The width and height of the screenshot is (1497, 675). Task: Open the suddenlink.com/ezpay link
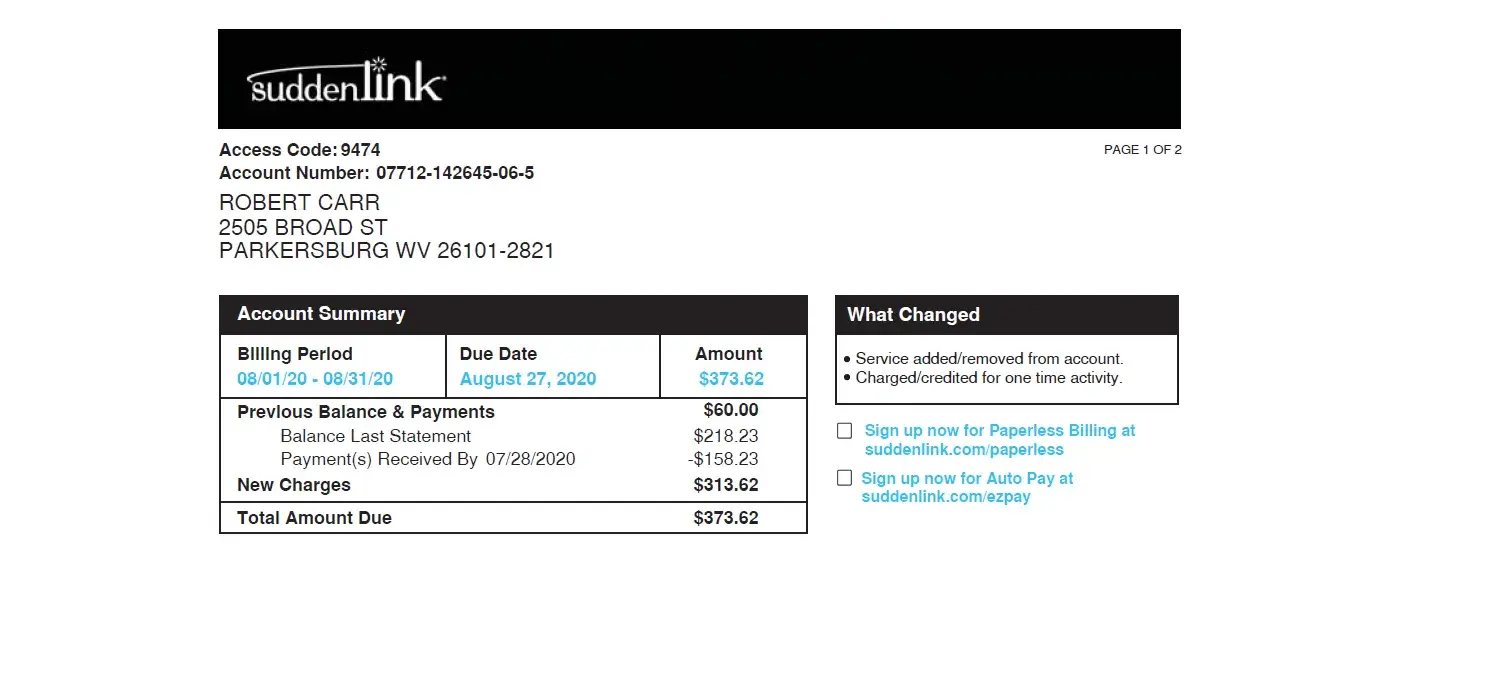(945, 497)
